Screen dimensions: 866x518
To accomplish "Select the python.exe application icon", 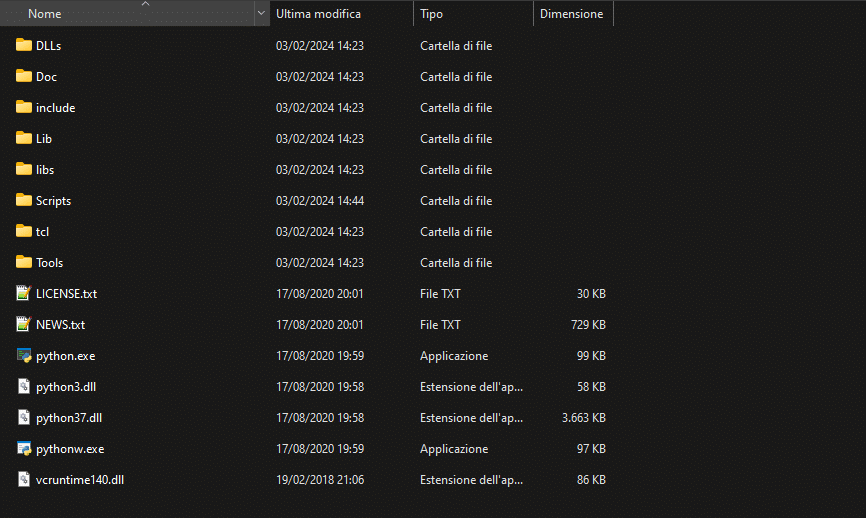I will tap(24, 355).
